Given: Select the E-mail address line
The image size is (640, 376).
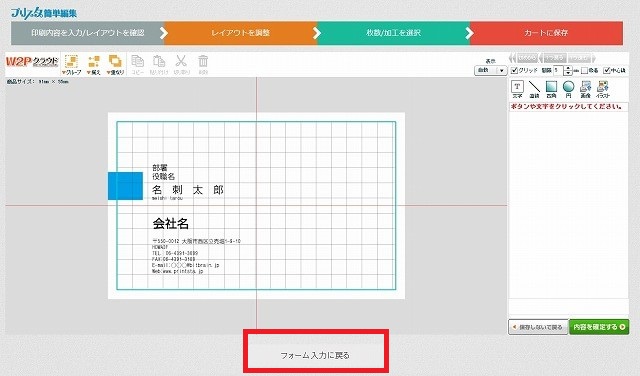Looking at the screenshot, I should pos(186,265).
